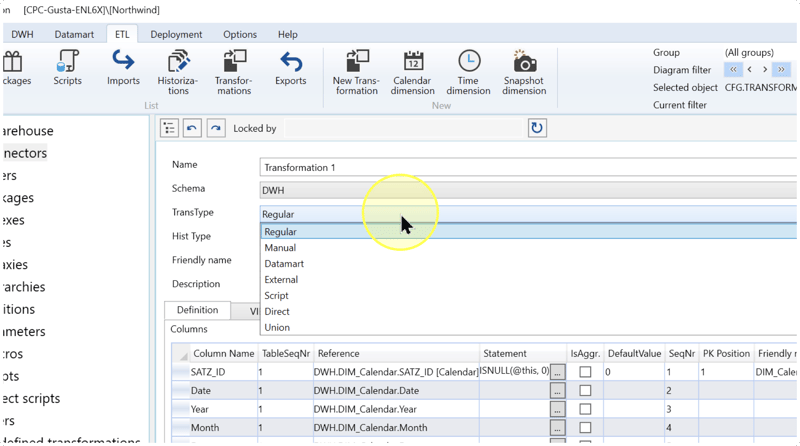Screen dimensions: 800x446
Task: Click the SATZ_ID column name cell
Action: (223, 372)
